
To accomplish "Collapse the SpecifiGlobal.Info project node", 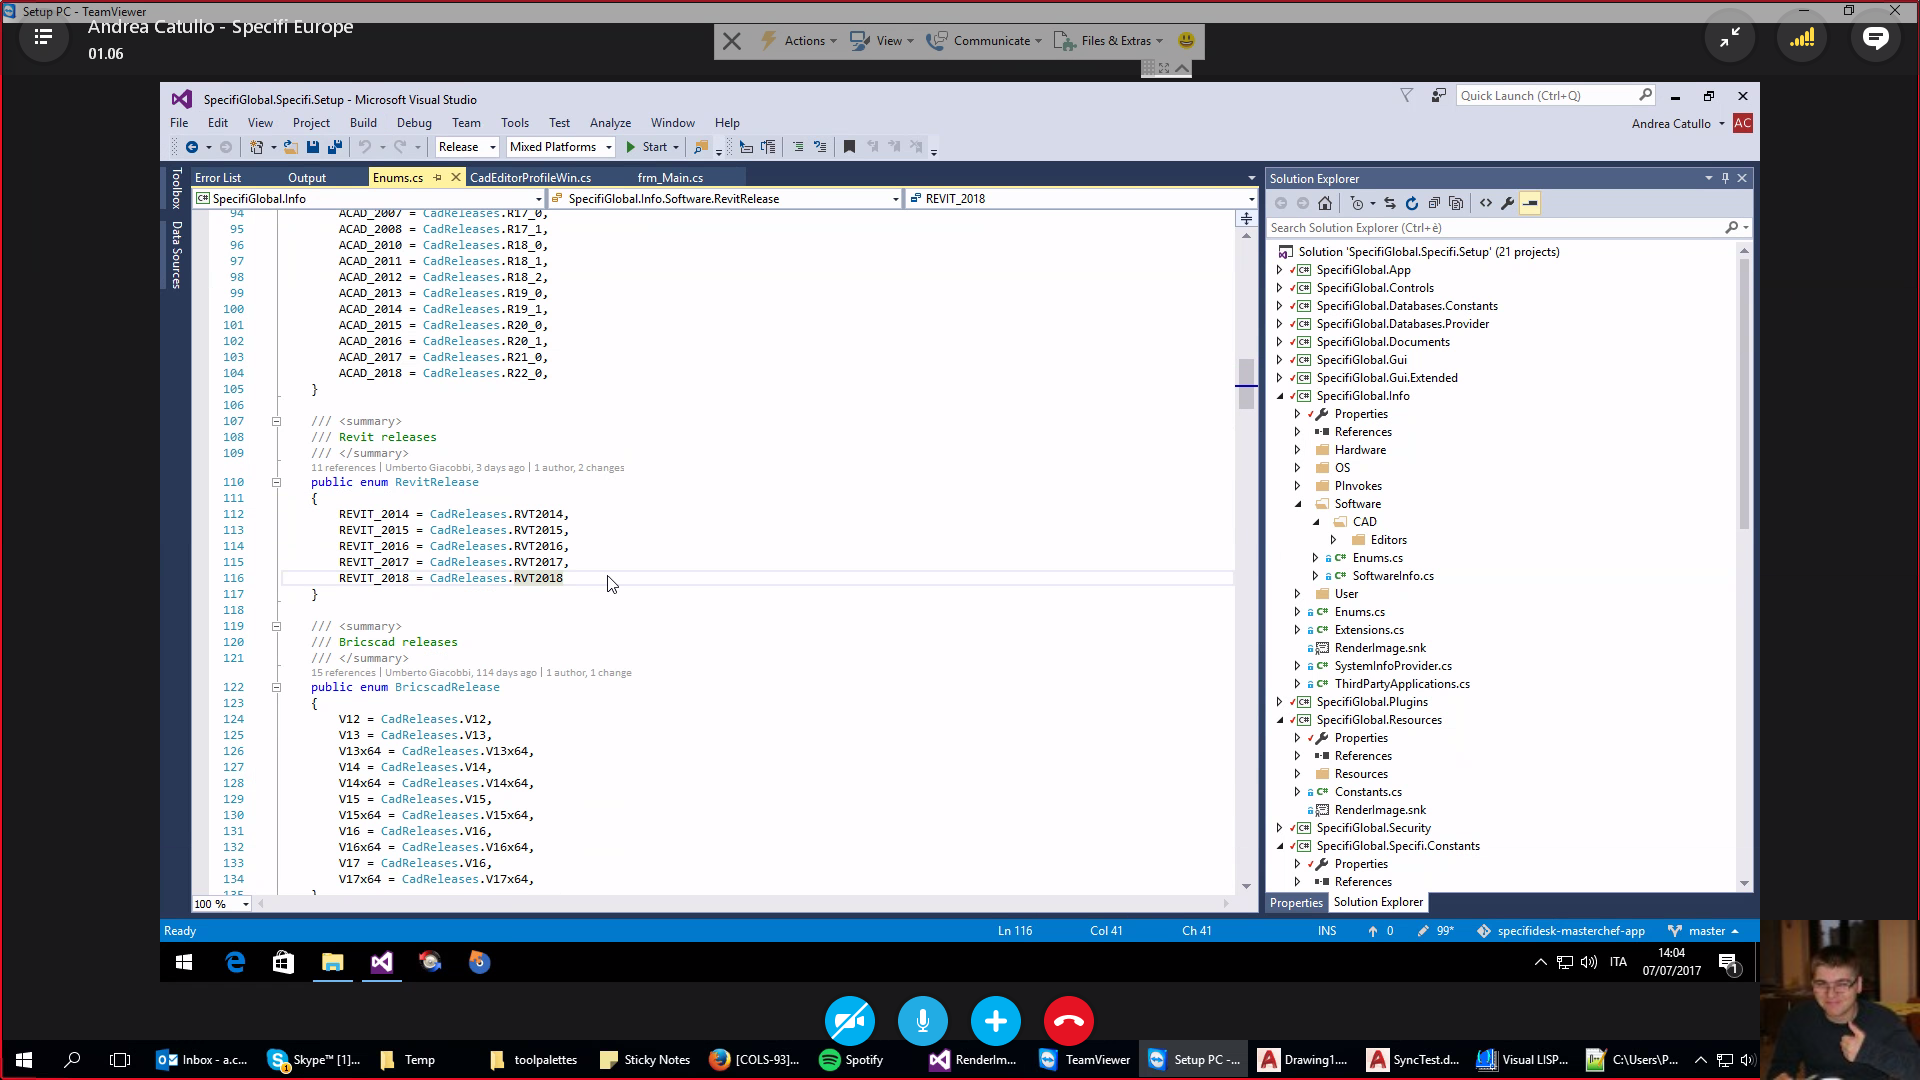I will pos(1279,396).
